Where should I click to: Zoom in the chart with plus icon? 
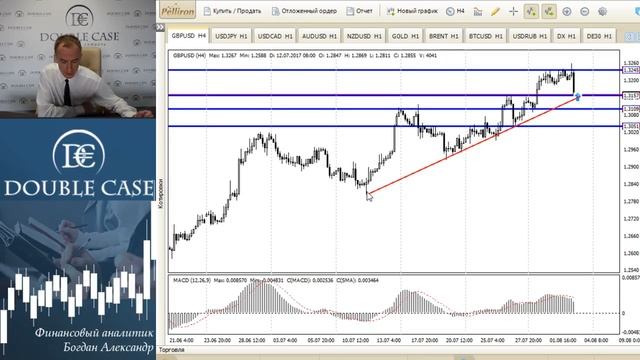567,11
